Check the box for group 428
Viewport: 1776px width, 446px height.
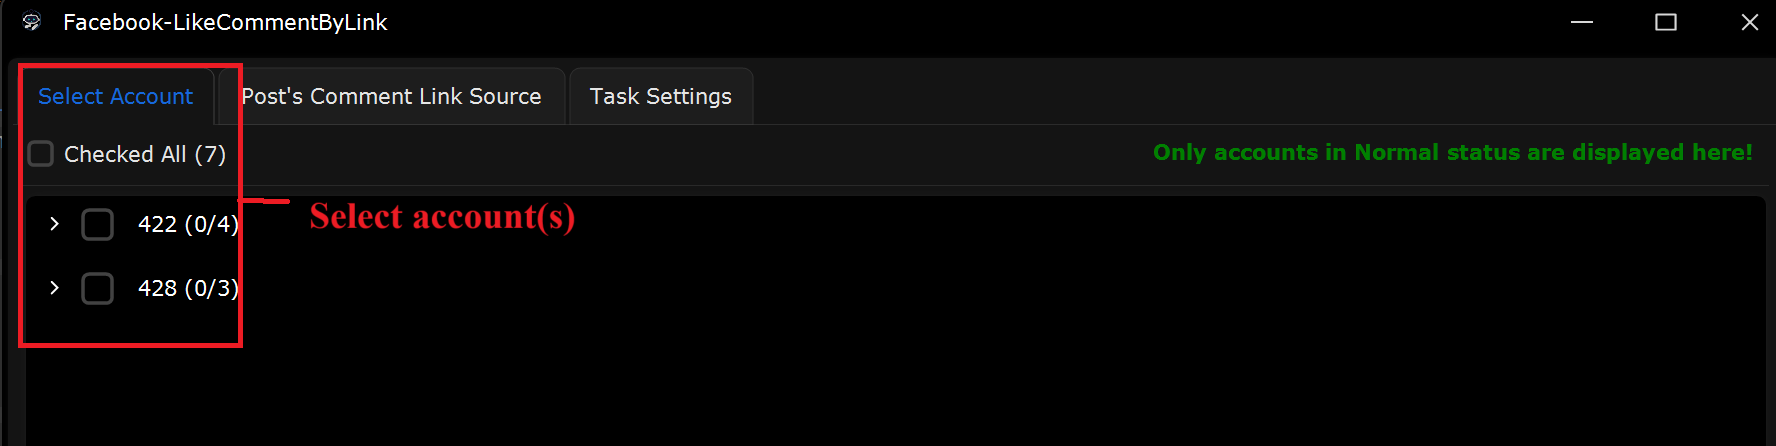[97, 288]
